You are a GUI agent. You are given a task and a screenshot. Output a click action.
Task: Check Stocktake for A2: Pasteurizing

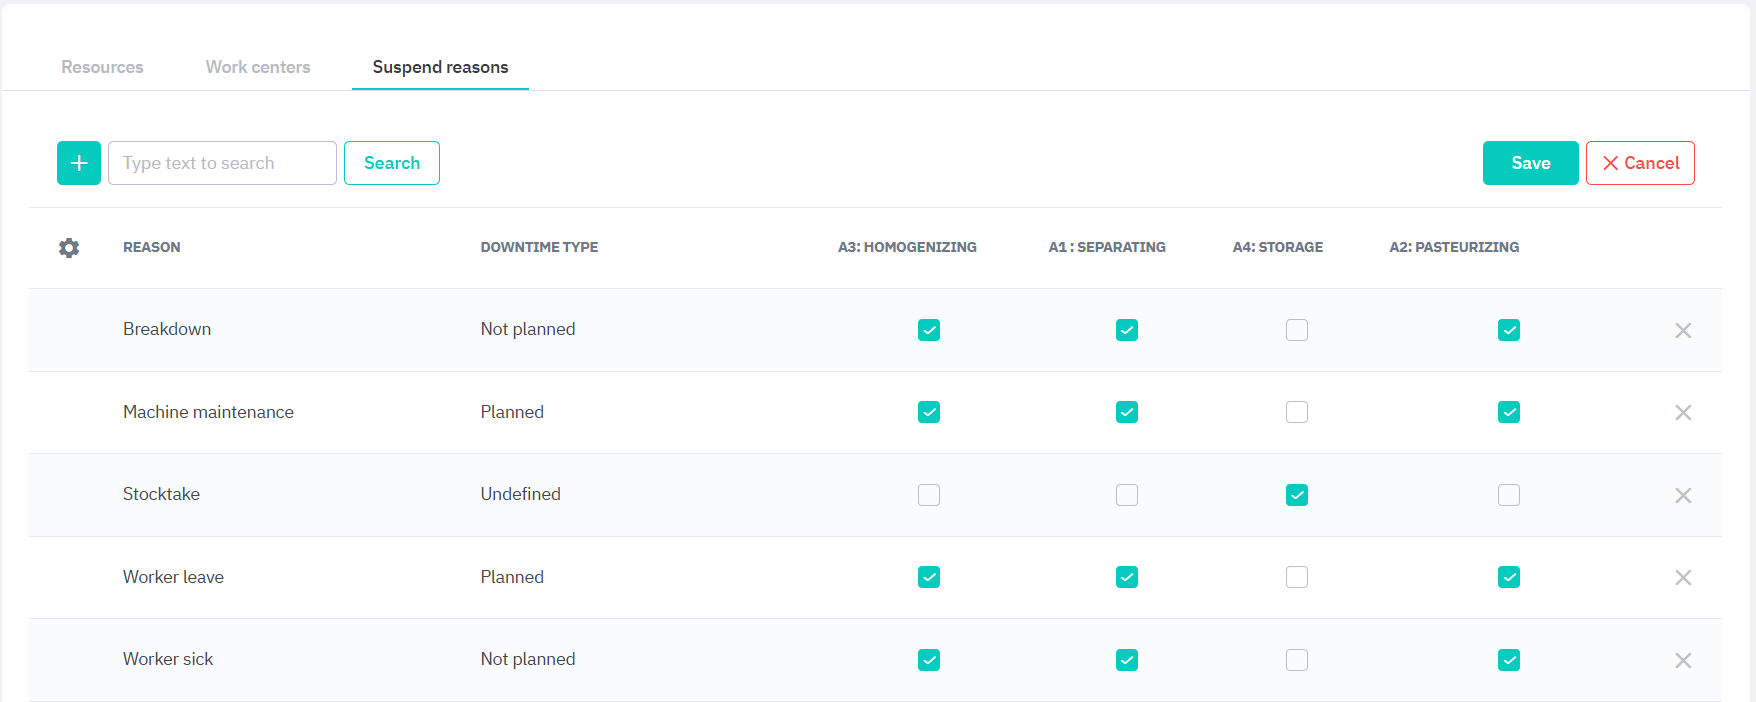click(x=1509, y=495)
